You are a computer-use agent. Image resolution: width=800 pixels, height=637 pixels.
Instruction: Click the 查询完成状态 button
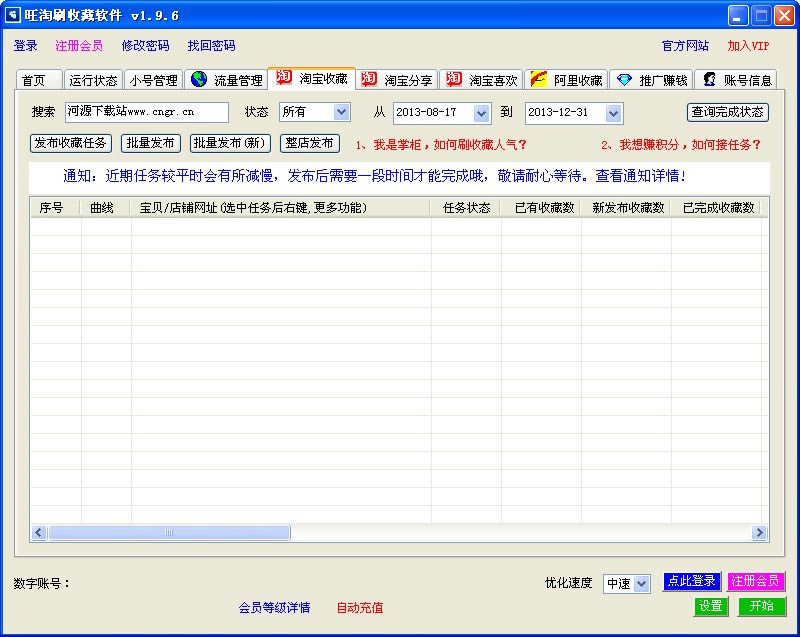(728, 112)
